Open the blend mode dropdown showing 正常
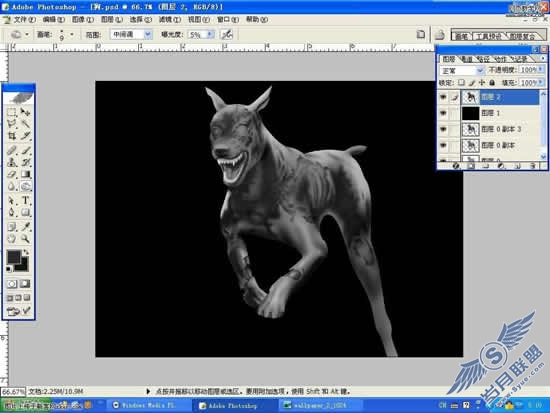The image size is (550, 413). (461, 71)
